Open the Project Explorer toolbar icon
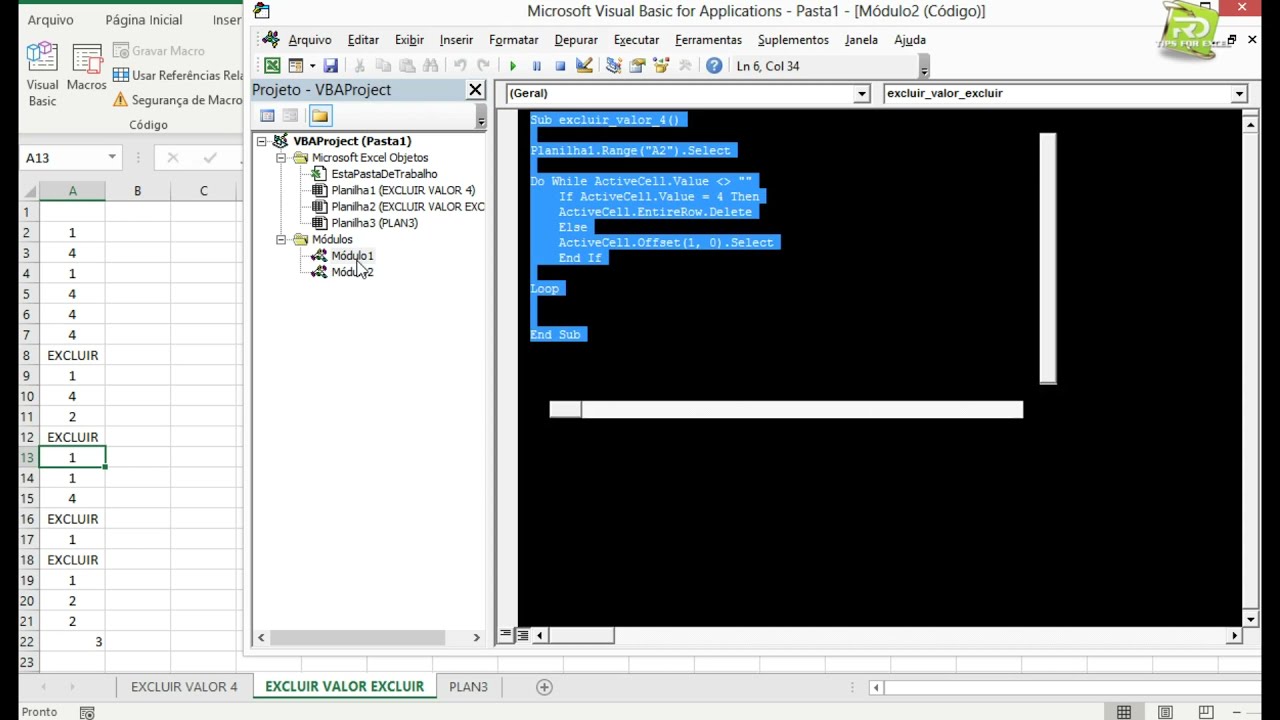 tap(613, 66)
